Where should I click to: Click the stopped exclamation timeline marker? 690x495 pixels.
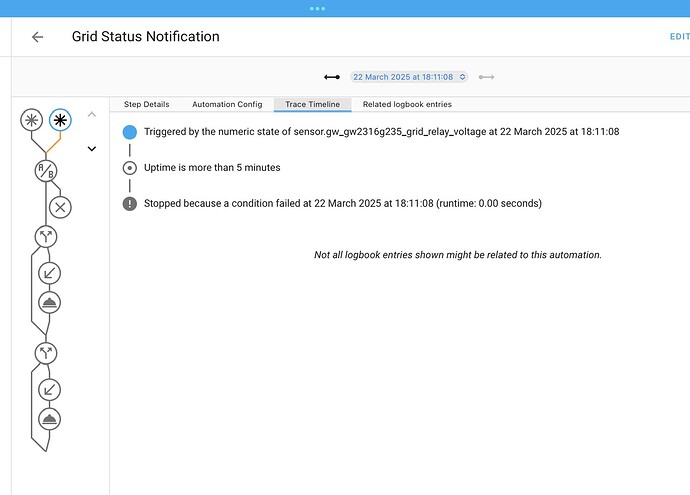(x=129, y=203)
